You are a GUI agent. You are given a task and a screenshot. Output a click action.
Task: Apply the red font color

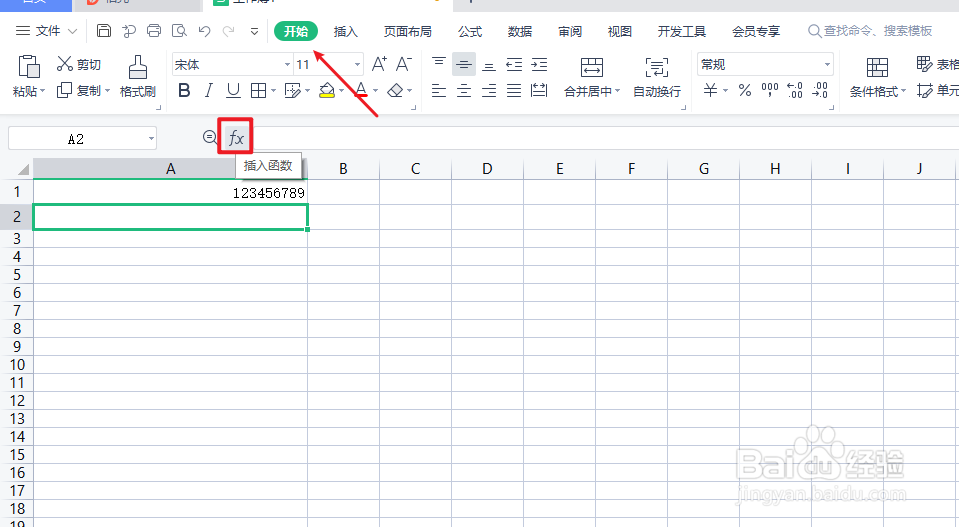(361, 90)
